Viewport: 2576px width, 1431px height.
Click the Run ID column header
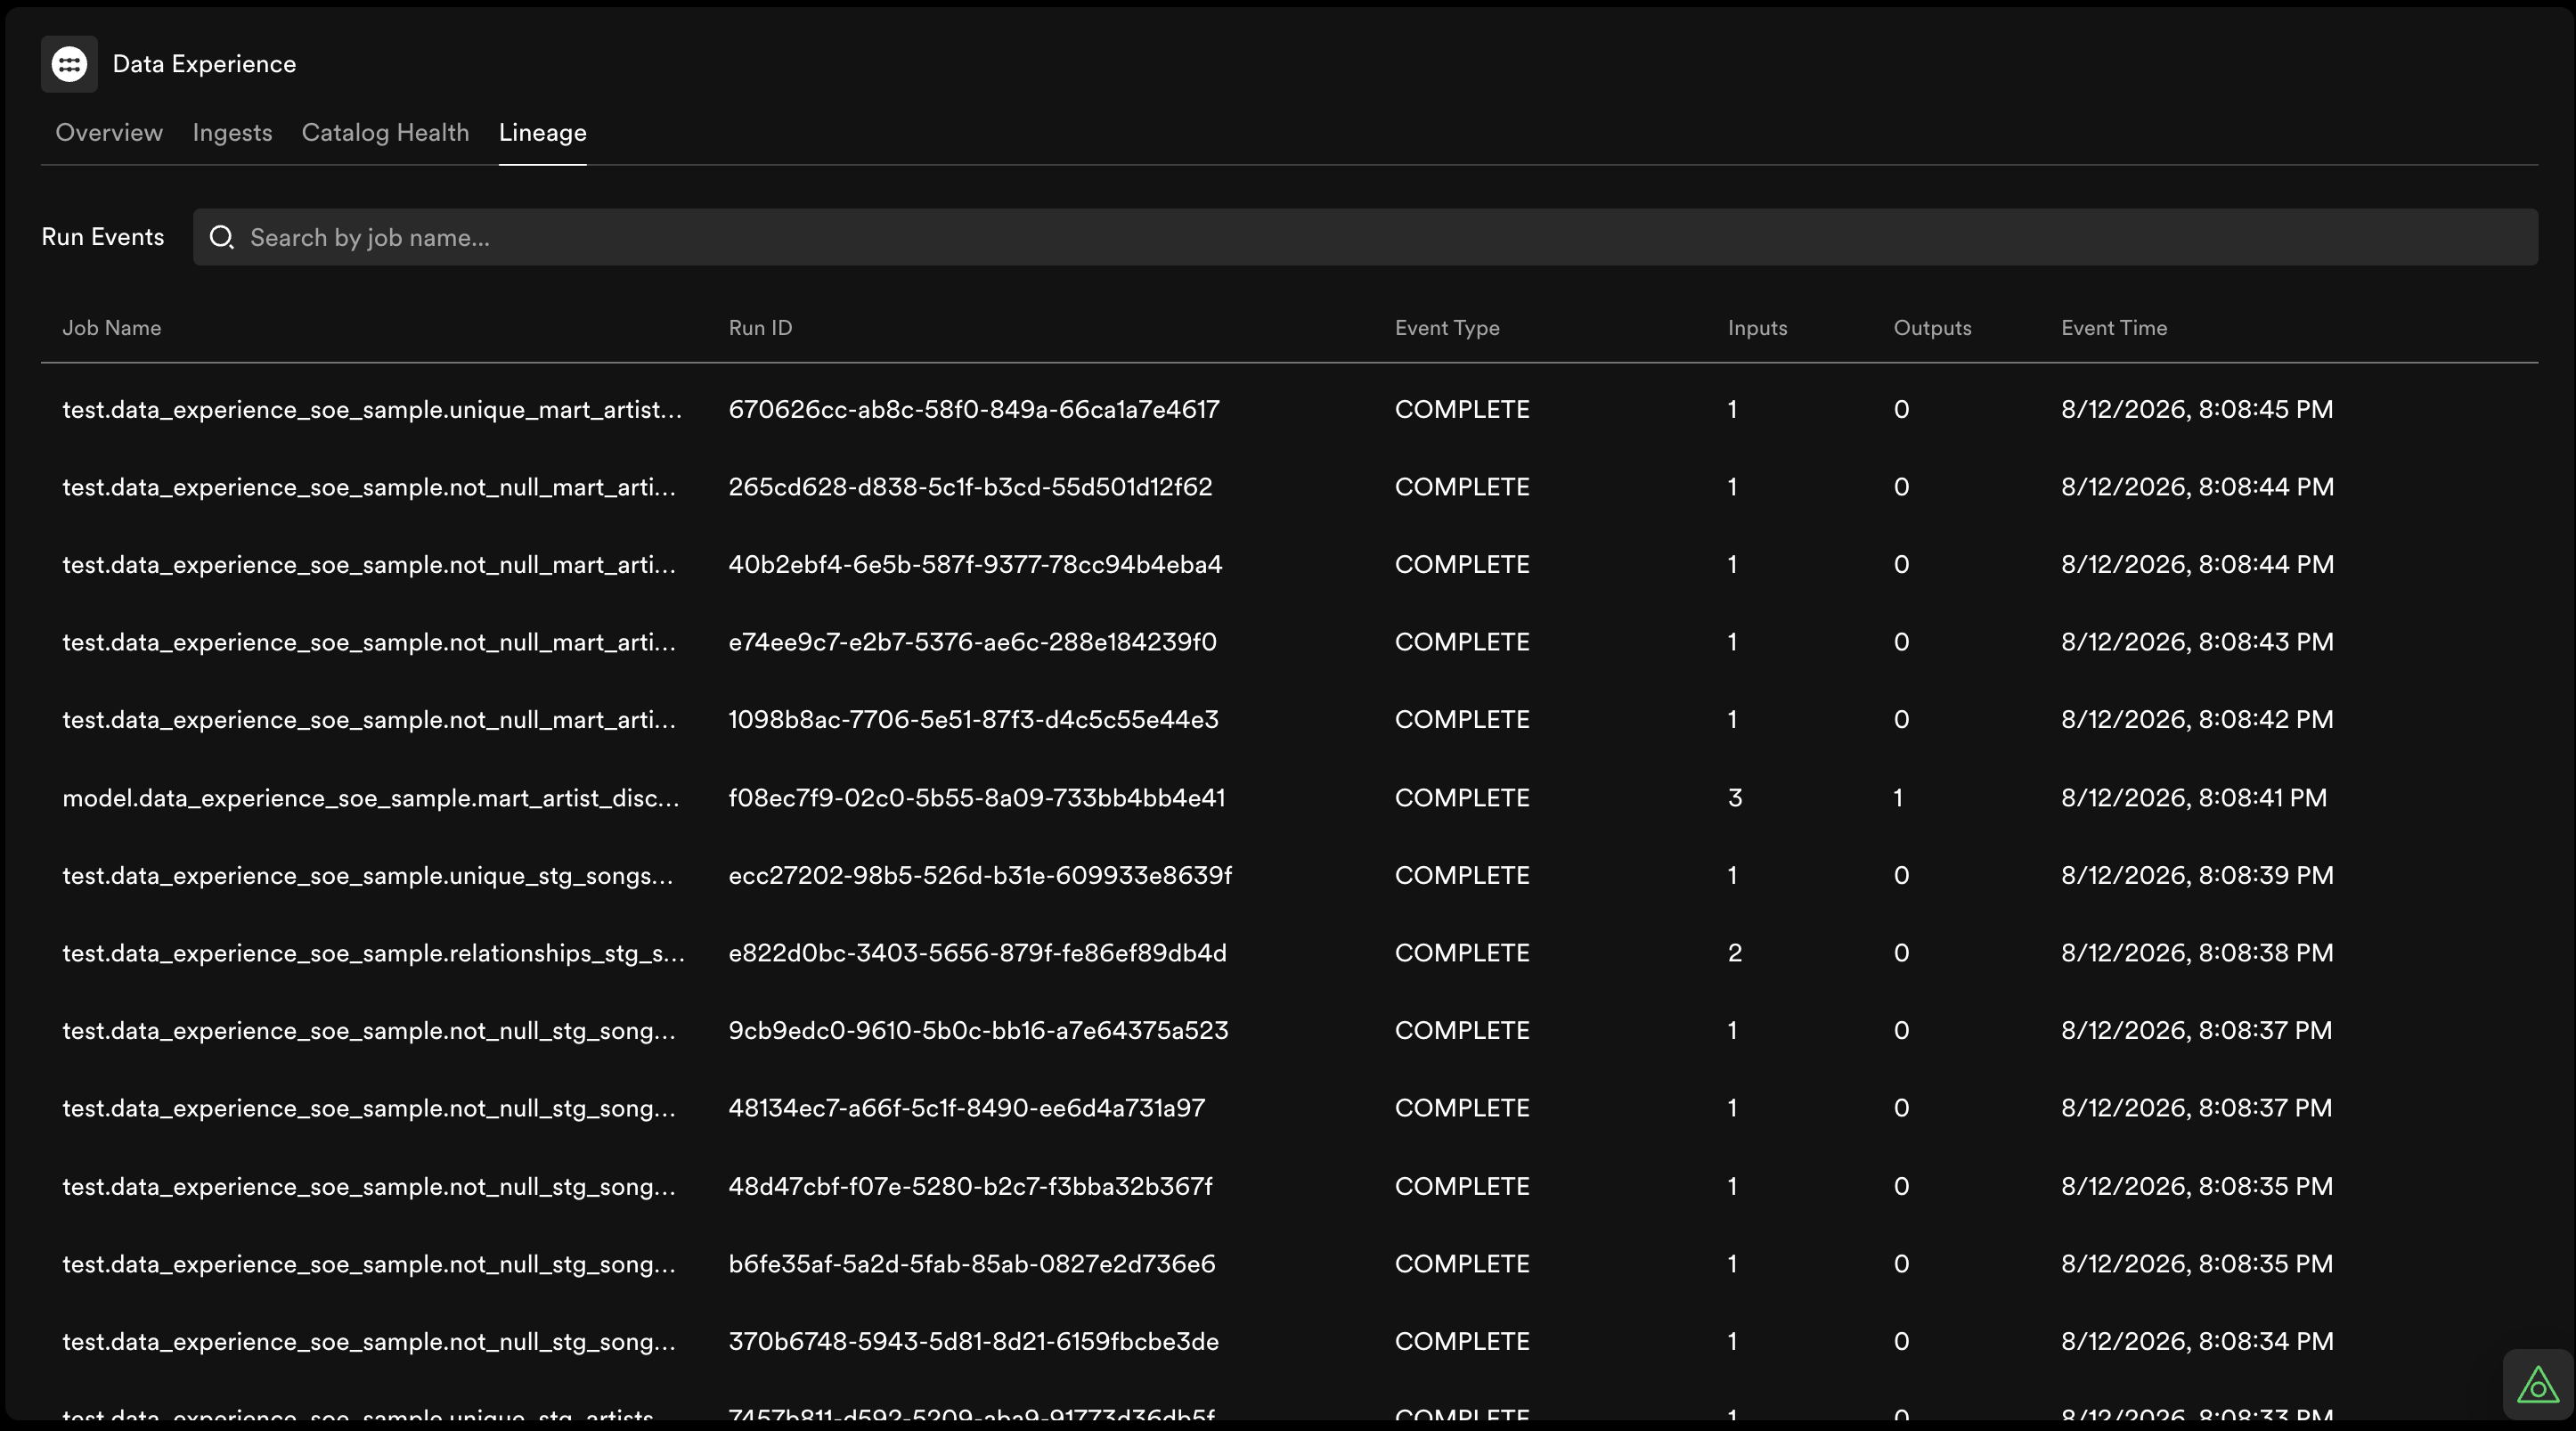(x=760, y=328)
